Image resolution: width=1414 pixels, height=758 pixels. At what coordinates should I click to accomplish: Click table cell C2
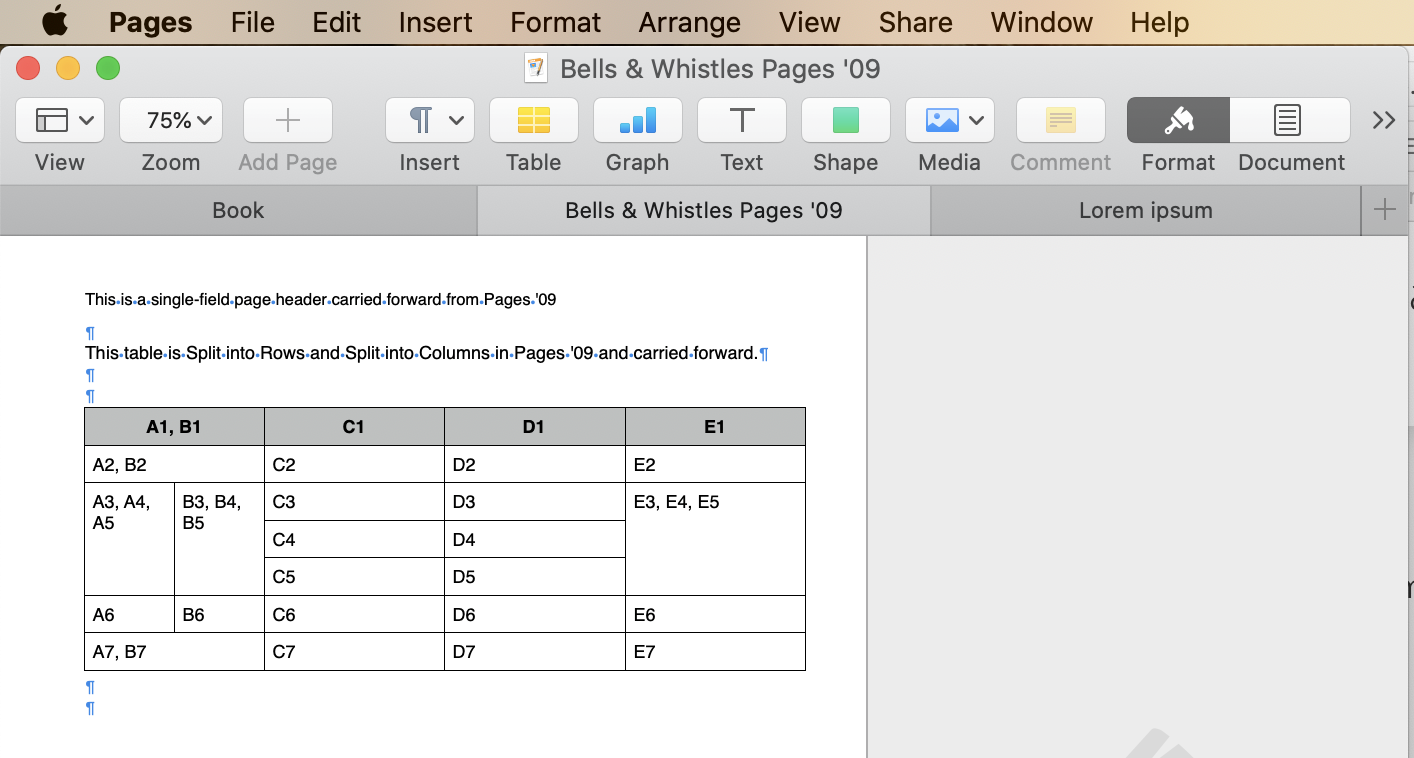tap(354, 464)
